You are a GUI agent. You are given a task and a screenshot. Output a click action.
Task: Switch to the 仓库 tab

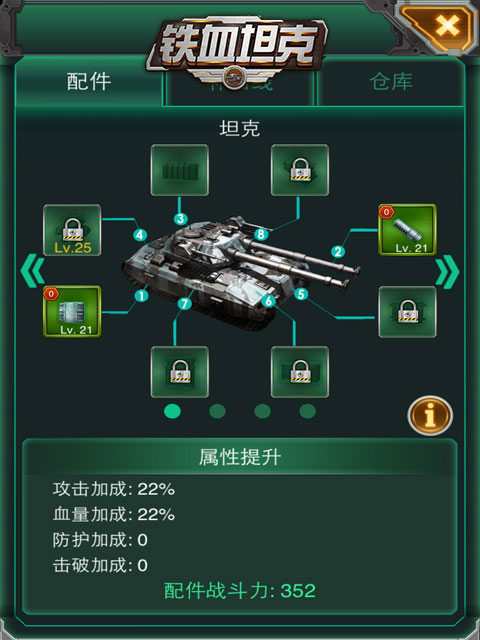(391, 82)
